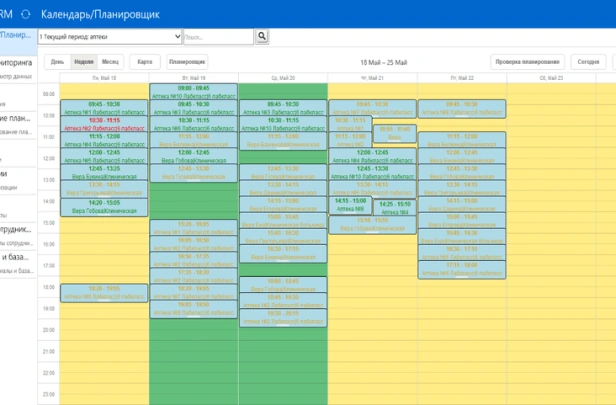Click the Планировщик button
The width and height of the screenshot is (616, 405).
pyautogui.click(x=188, y=61)
